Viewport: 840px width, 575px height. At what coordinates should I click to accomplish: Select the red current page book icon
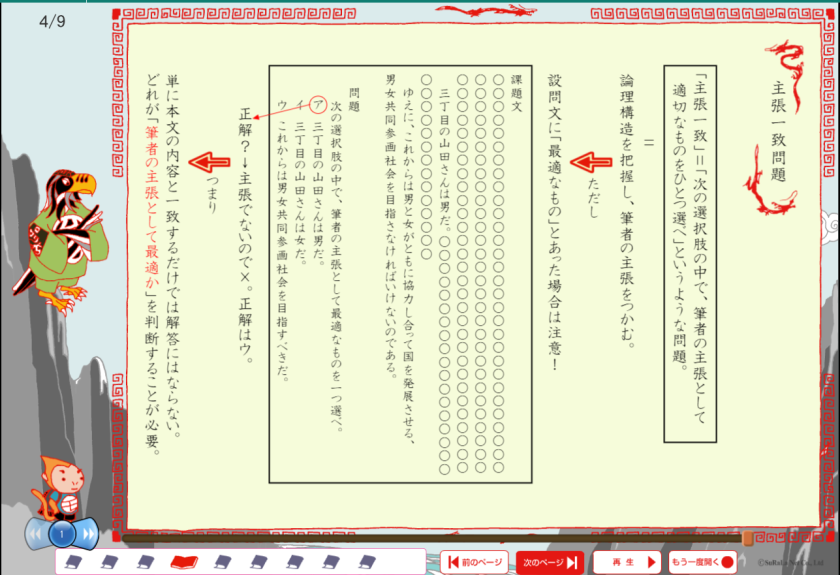tap(182, 562)
